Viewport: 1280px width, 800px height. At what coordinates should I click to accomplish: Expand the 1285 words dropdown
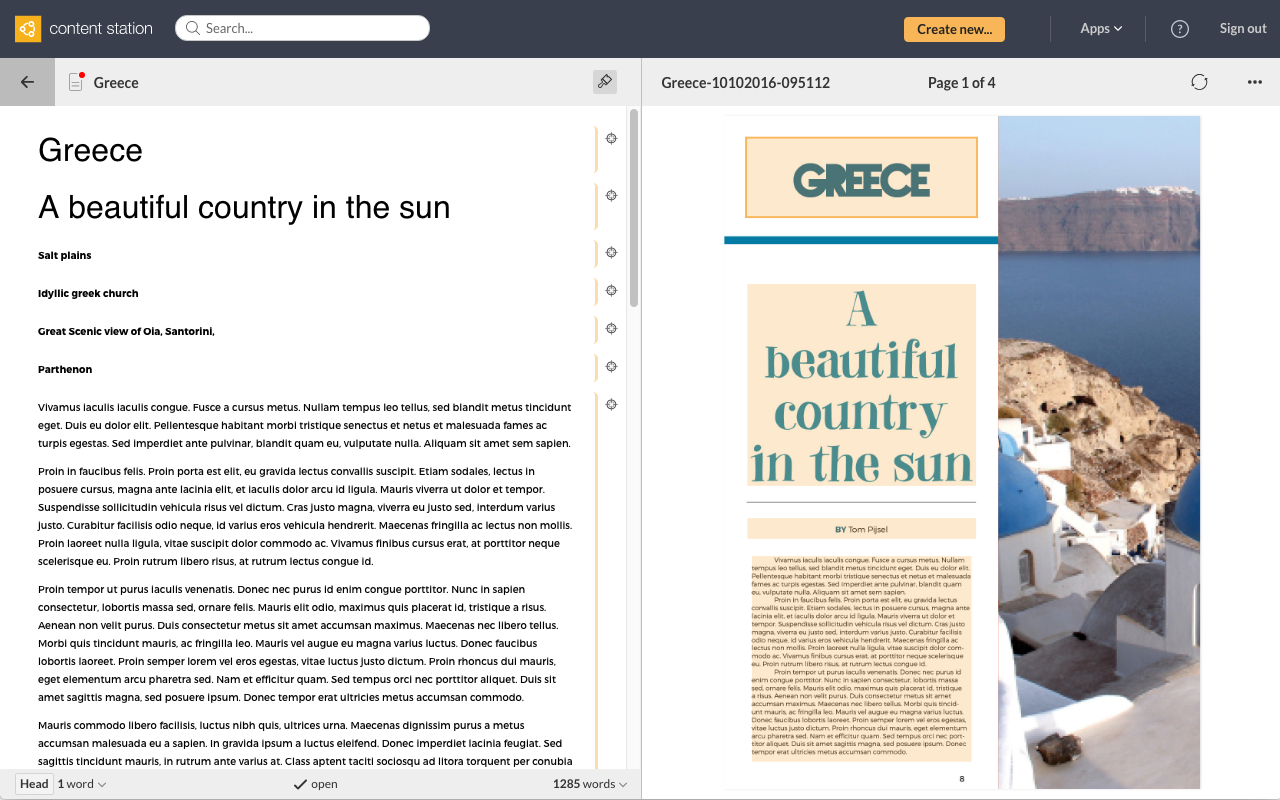pos(588,784)
